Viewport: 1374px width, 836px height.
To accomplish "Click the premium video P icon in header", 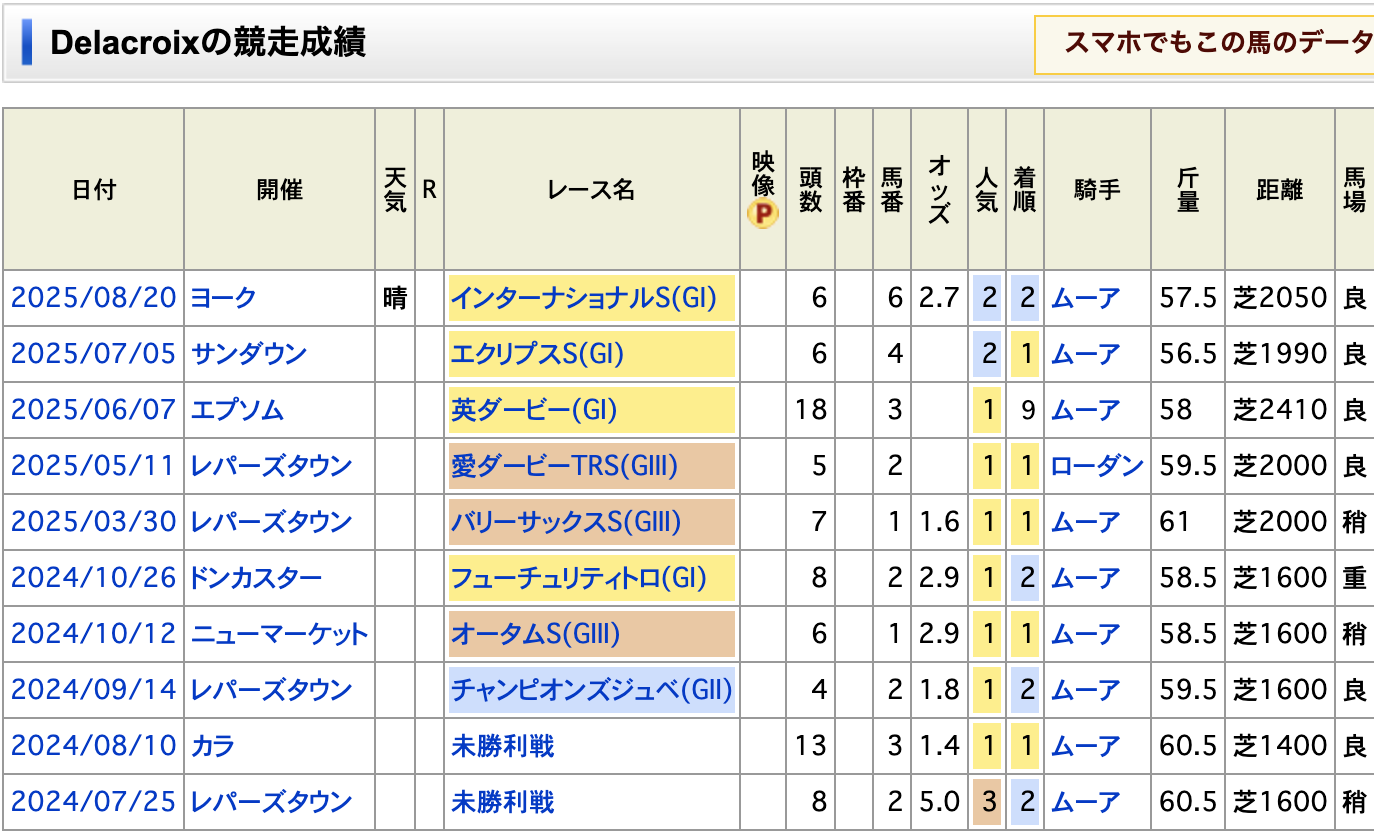I will [x=763, y=214].
